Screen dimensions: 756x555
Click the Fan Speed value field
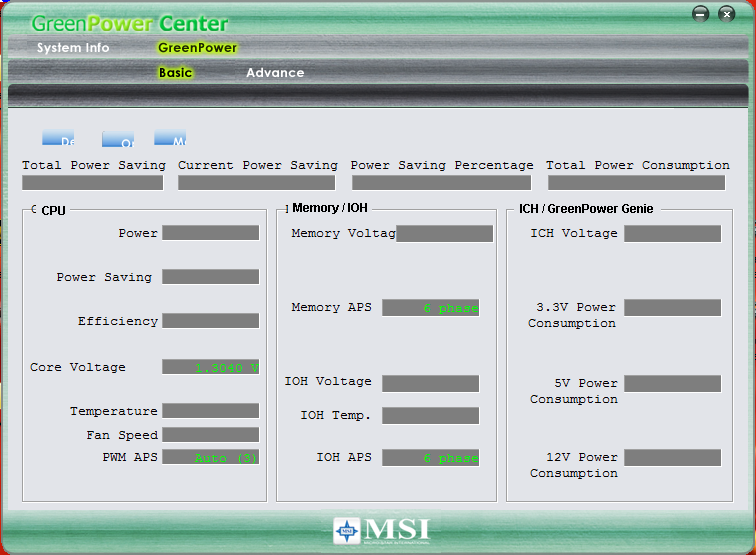coord(211,435)
